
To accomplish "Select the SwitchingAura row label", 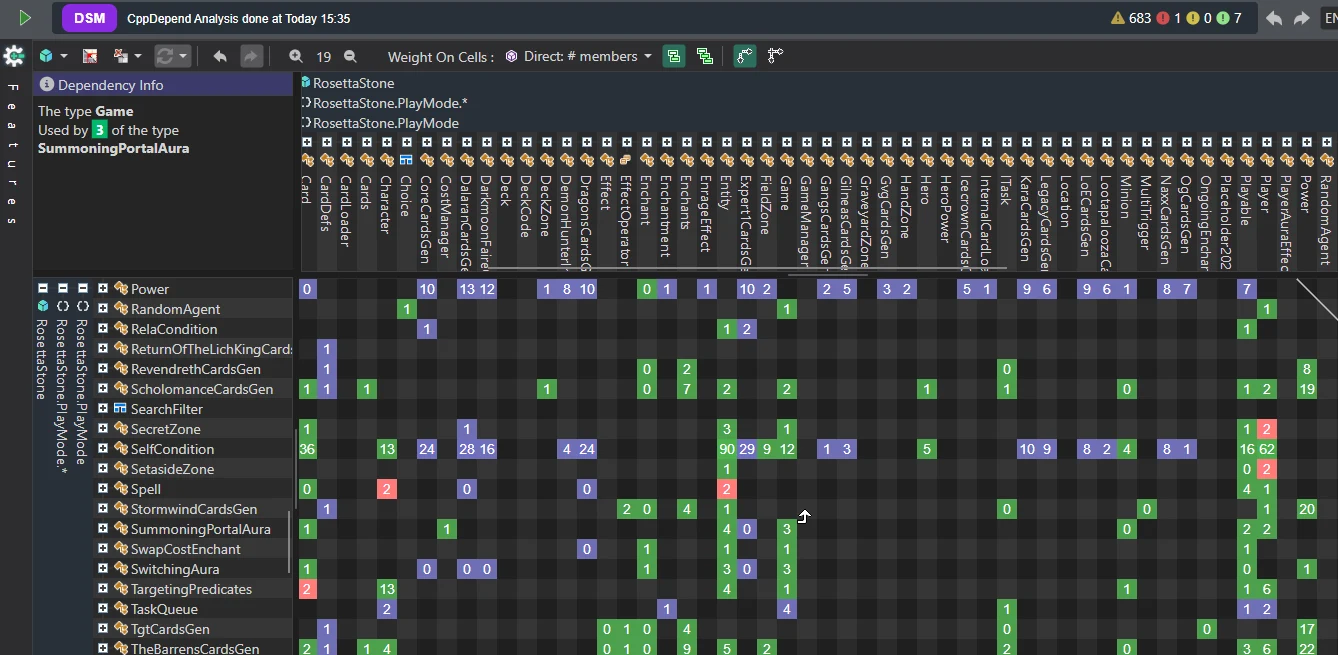I will click(x=177, y=569).
